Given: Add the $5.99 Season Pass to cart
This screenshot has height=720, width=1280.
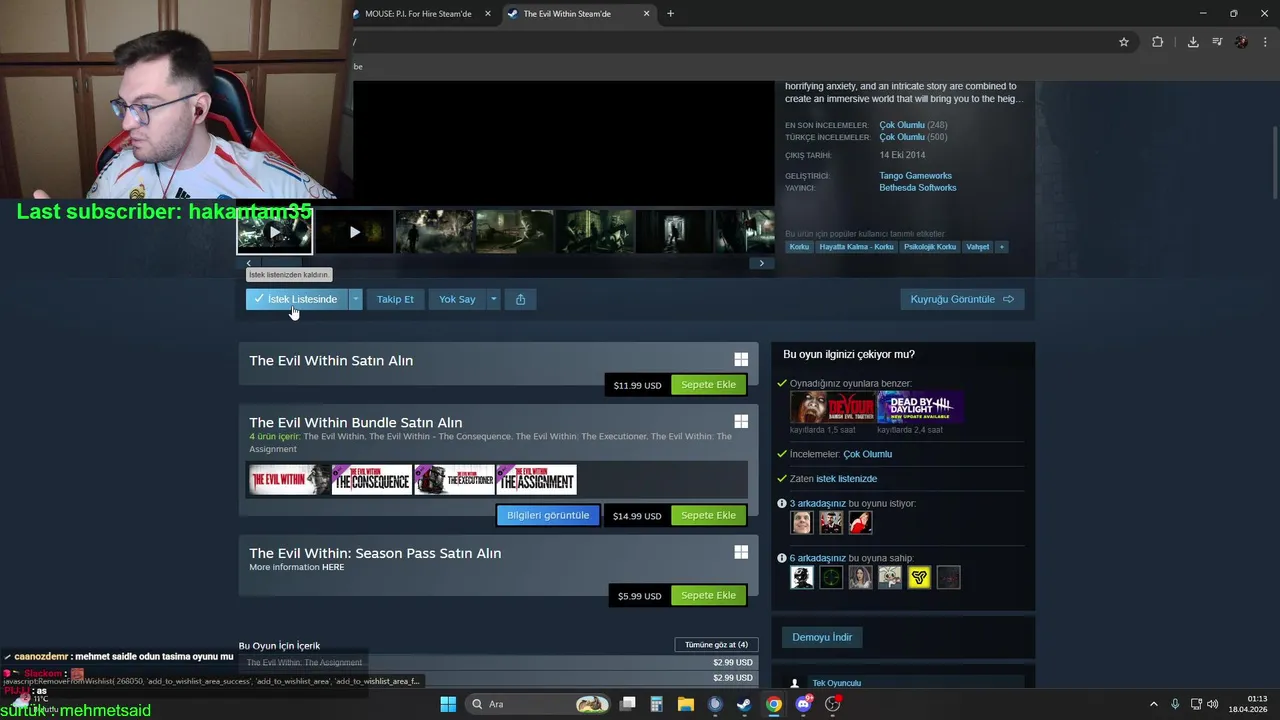Looking at the screenshot, I should pyautogui.click(x=708, y=596).
